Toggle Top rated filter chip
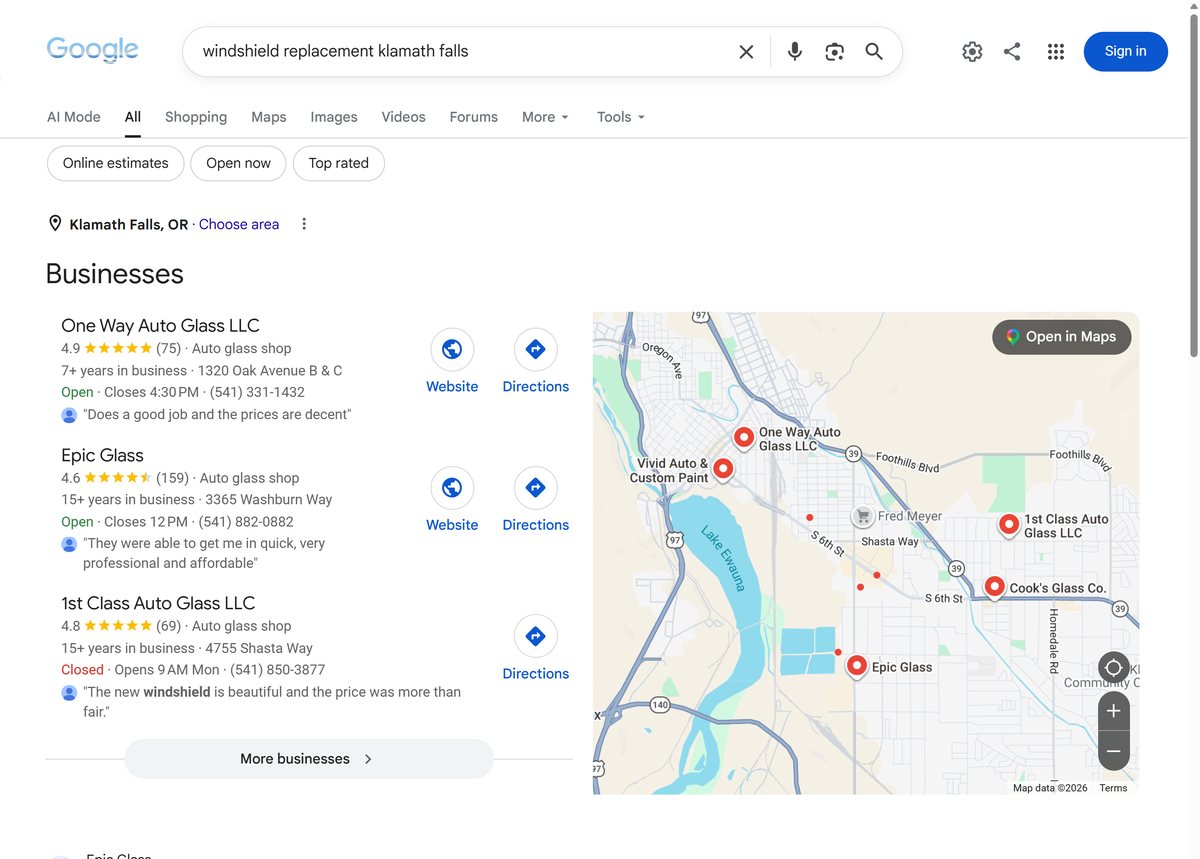Viewport: 1200px width, 859px height. [339, 163]
